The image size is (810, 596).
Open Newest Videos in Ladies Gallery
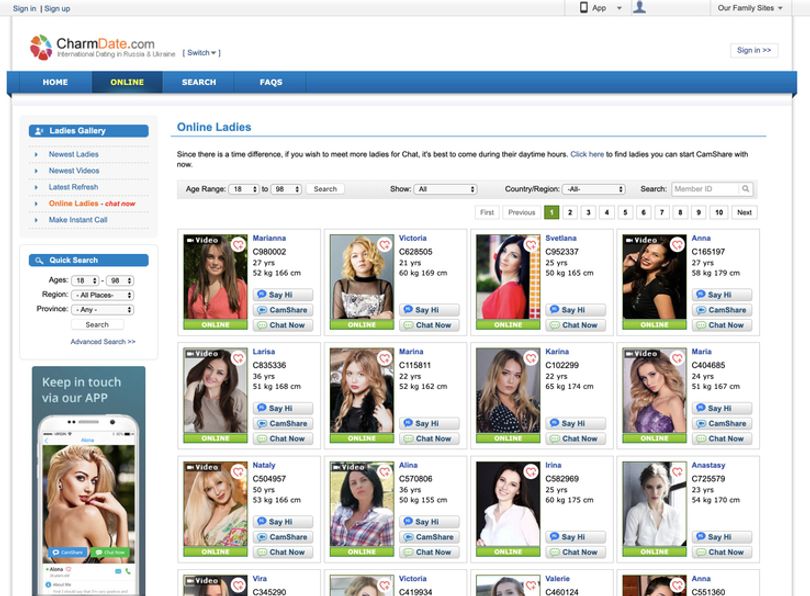74,170
